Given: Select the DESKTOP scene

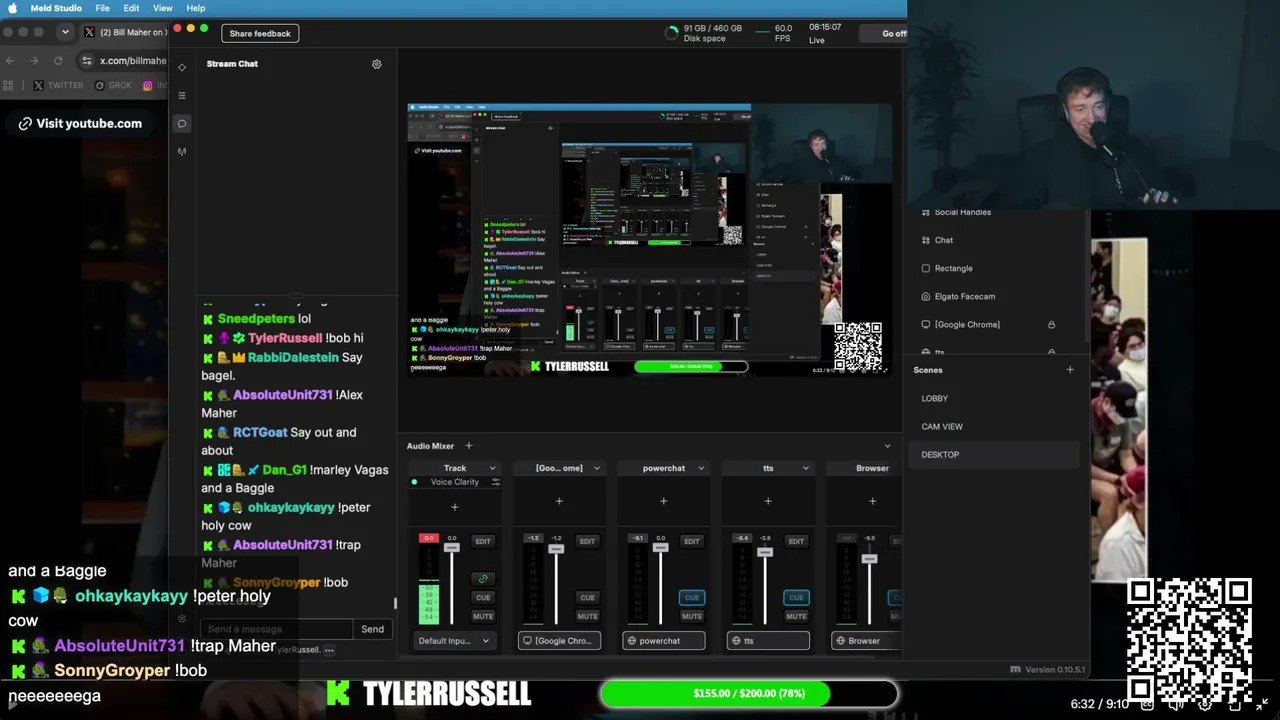Looking at the screenshot, I should pyautogui.click(x=996, y=455).
